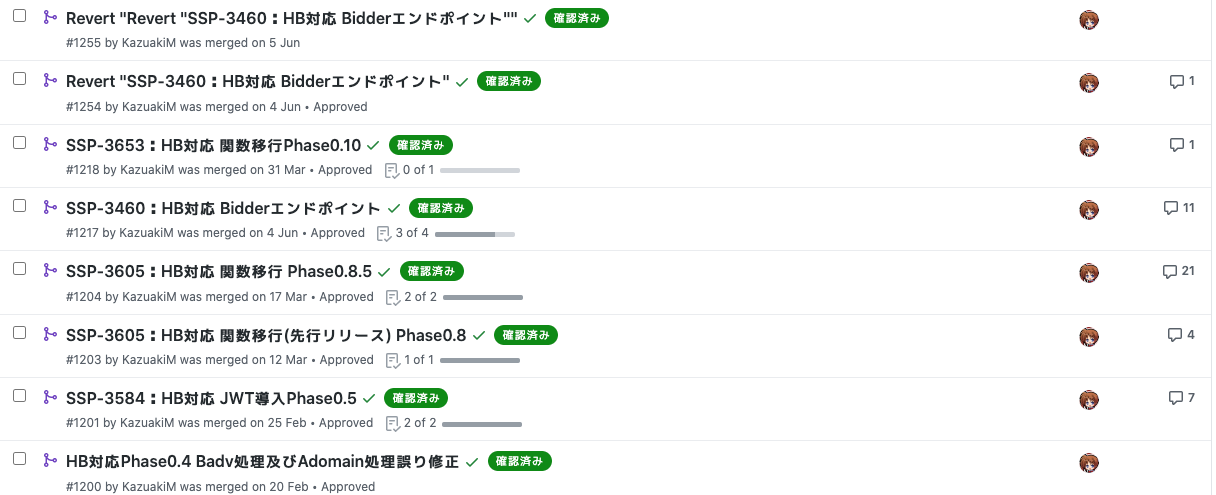Open SSP-3605 関数移行 Phase0.8.5 pull request title
Image resolution: width=1216 pixels, height=495 pixels.
click(218, 272)
